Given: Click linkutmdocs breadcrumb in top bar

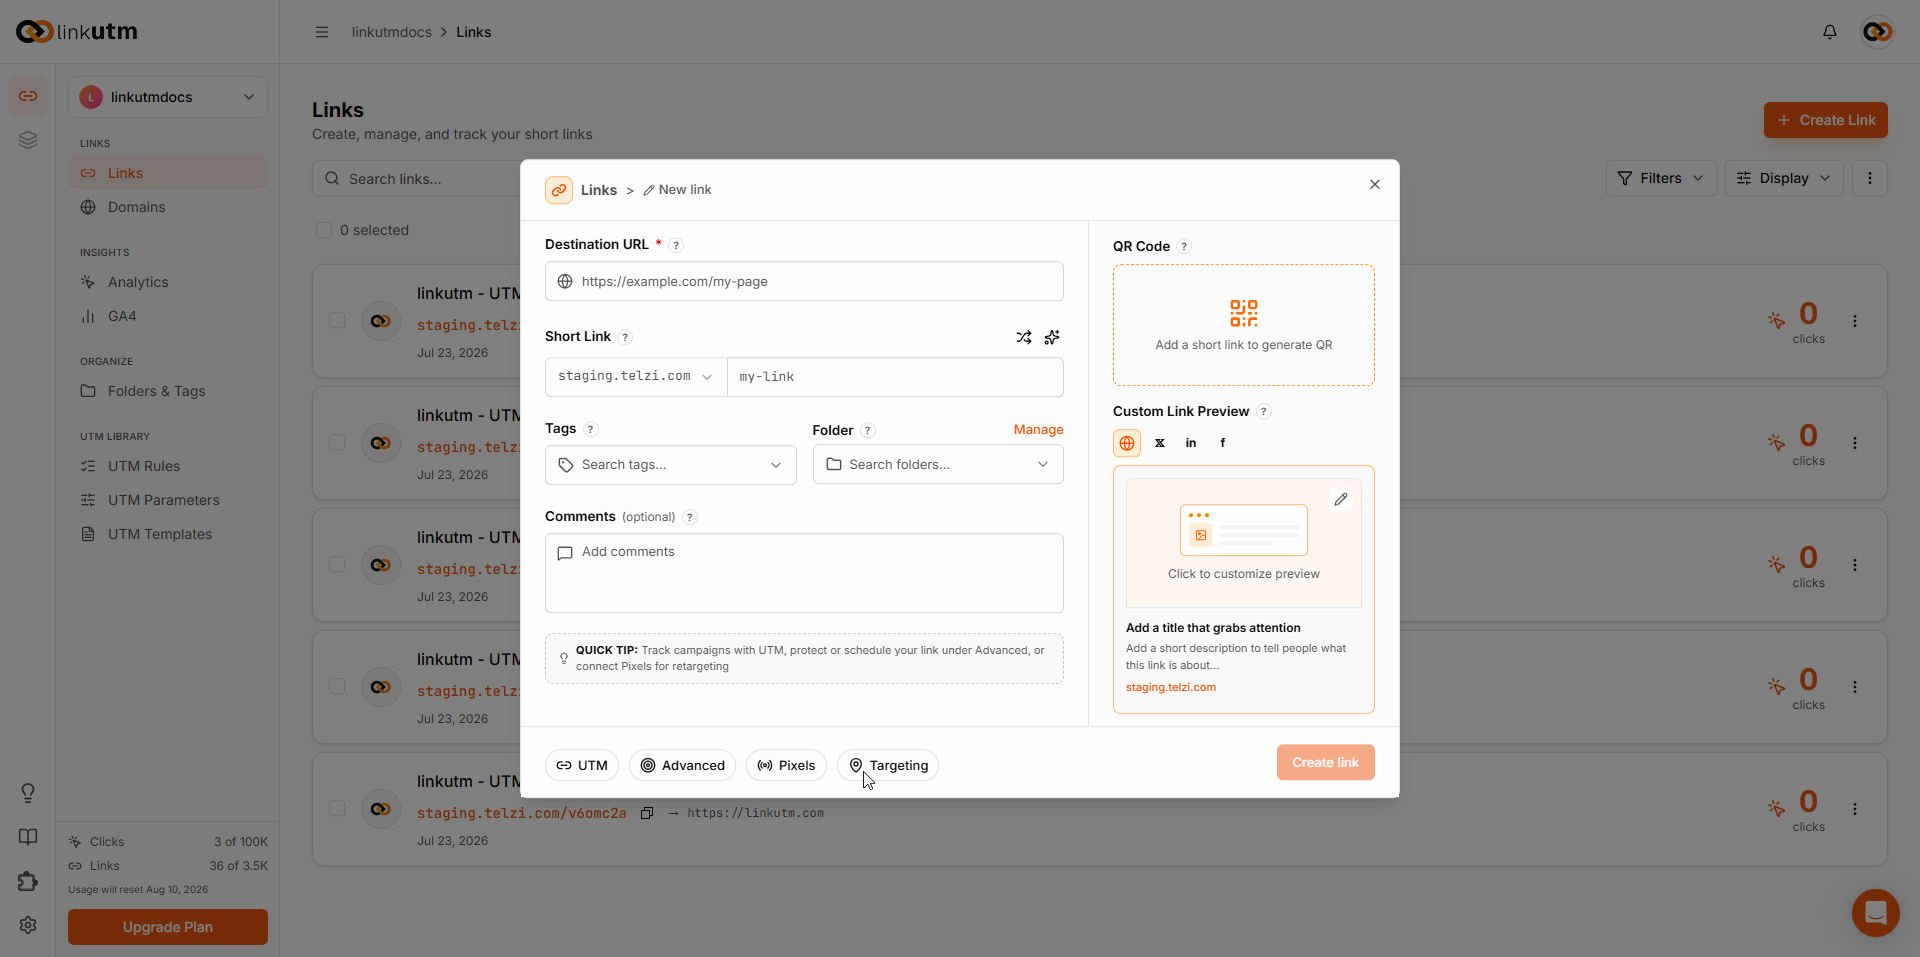Looking at the screenshot, I should tap(392, 32).
